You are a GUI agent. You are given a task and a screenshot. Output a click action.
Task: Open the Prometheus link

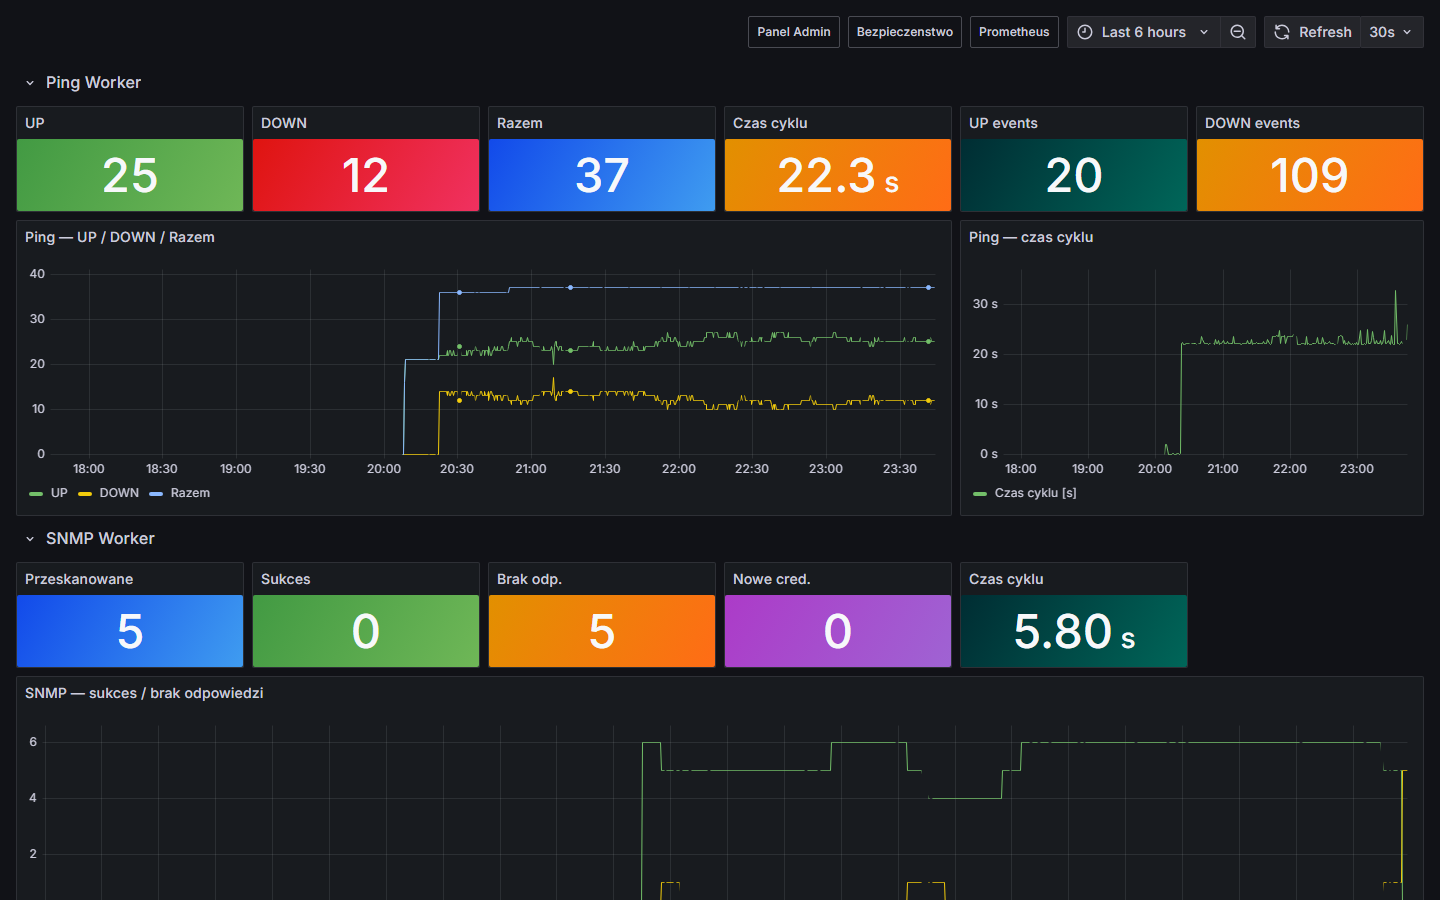click(1013, 32)
